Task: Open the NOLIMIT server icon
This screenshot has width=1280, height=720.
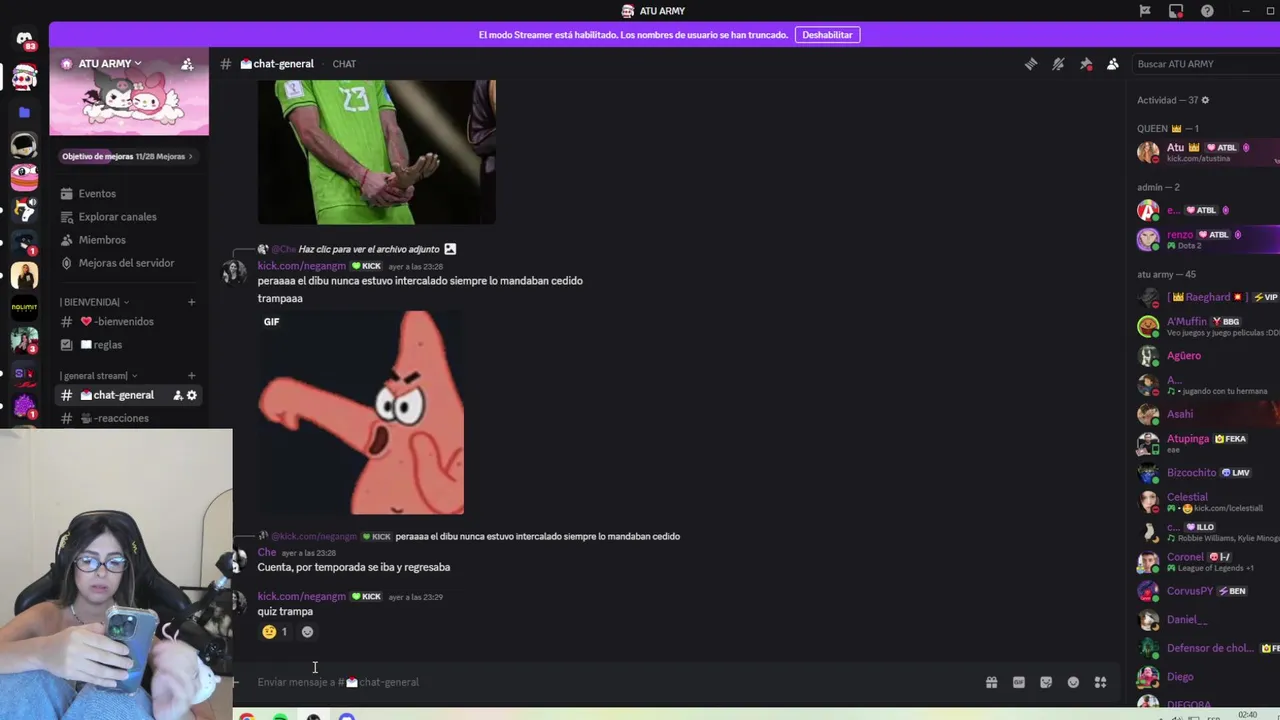Action: [x=24, y=308]
